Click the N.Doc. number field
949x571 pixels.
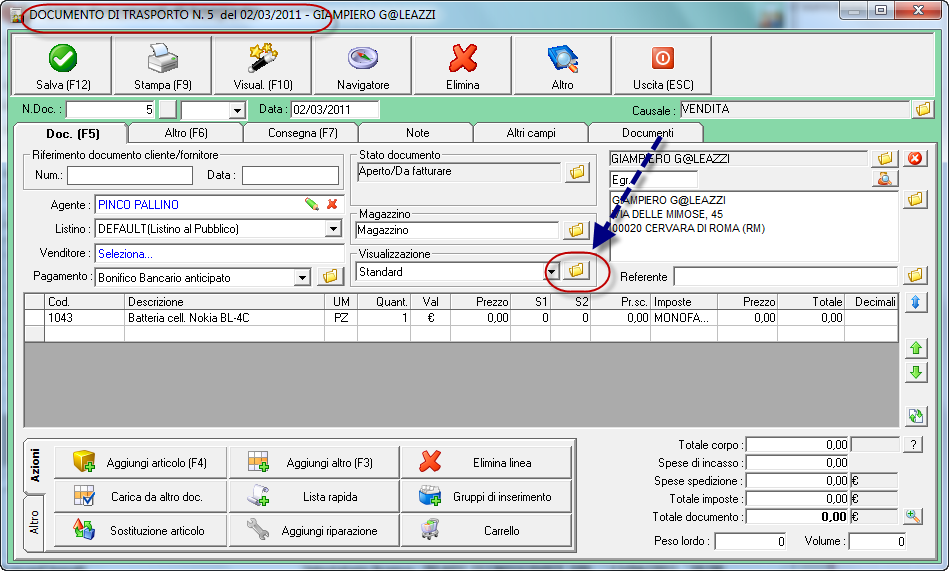[110, 110]
